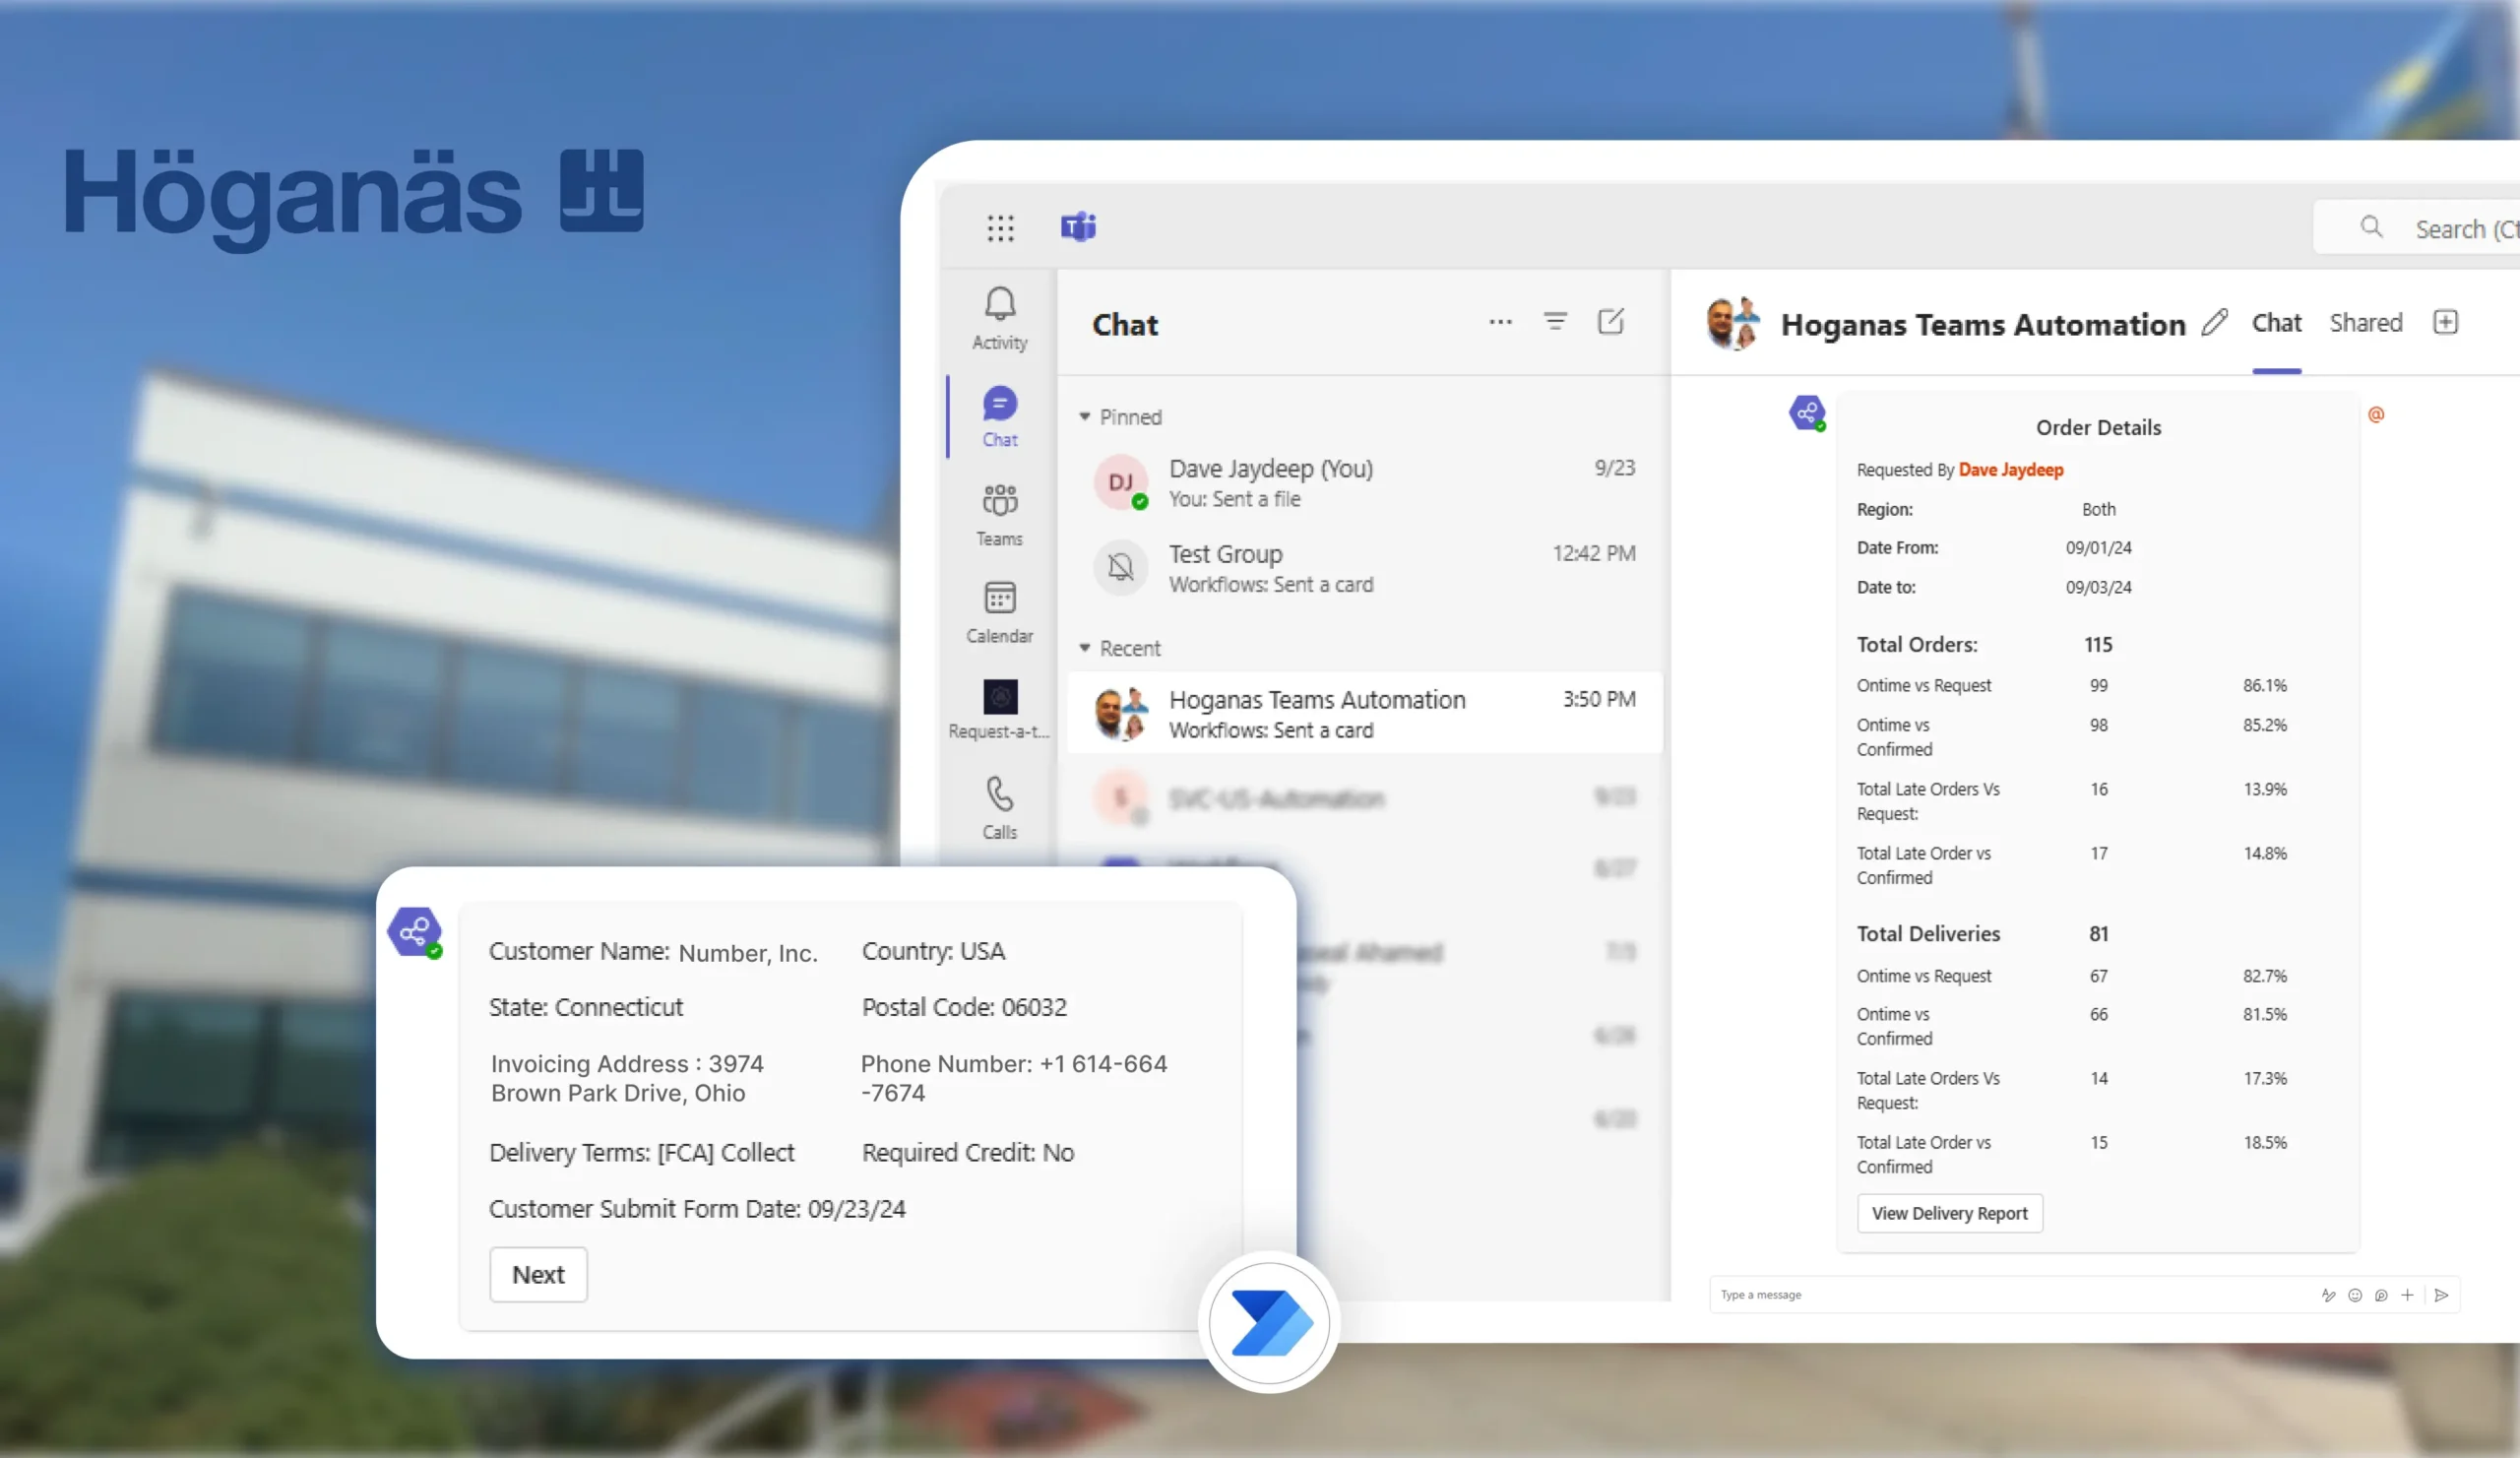This screenshot has width=2520, height=1458.
Task: Open the Test Group chat
Action: [x=1364, y=568]
